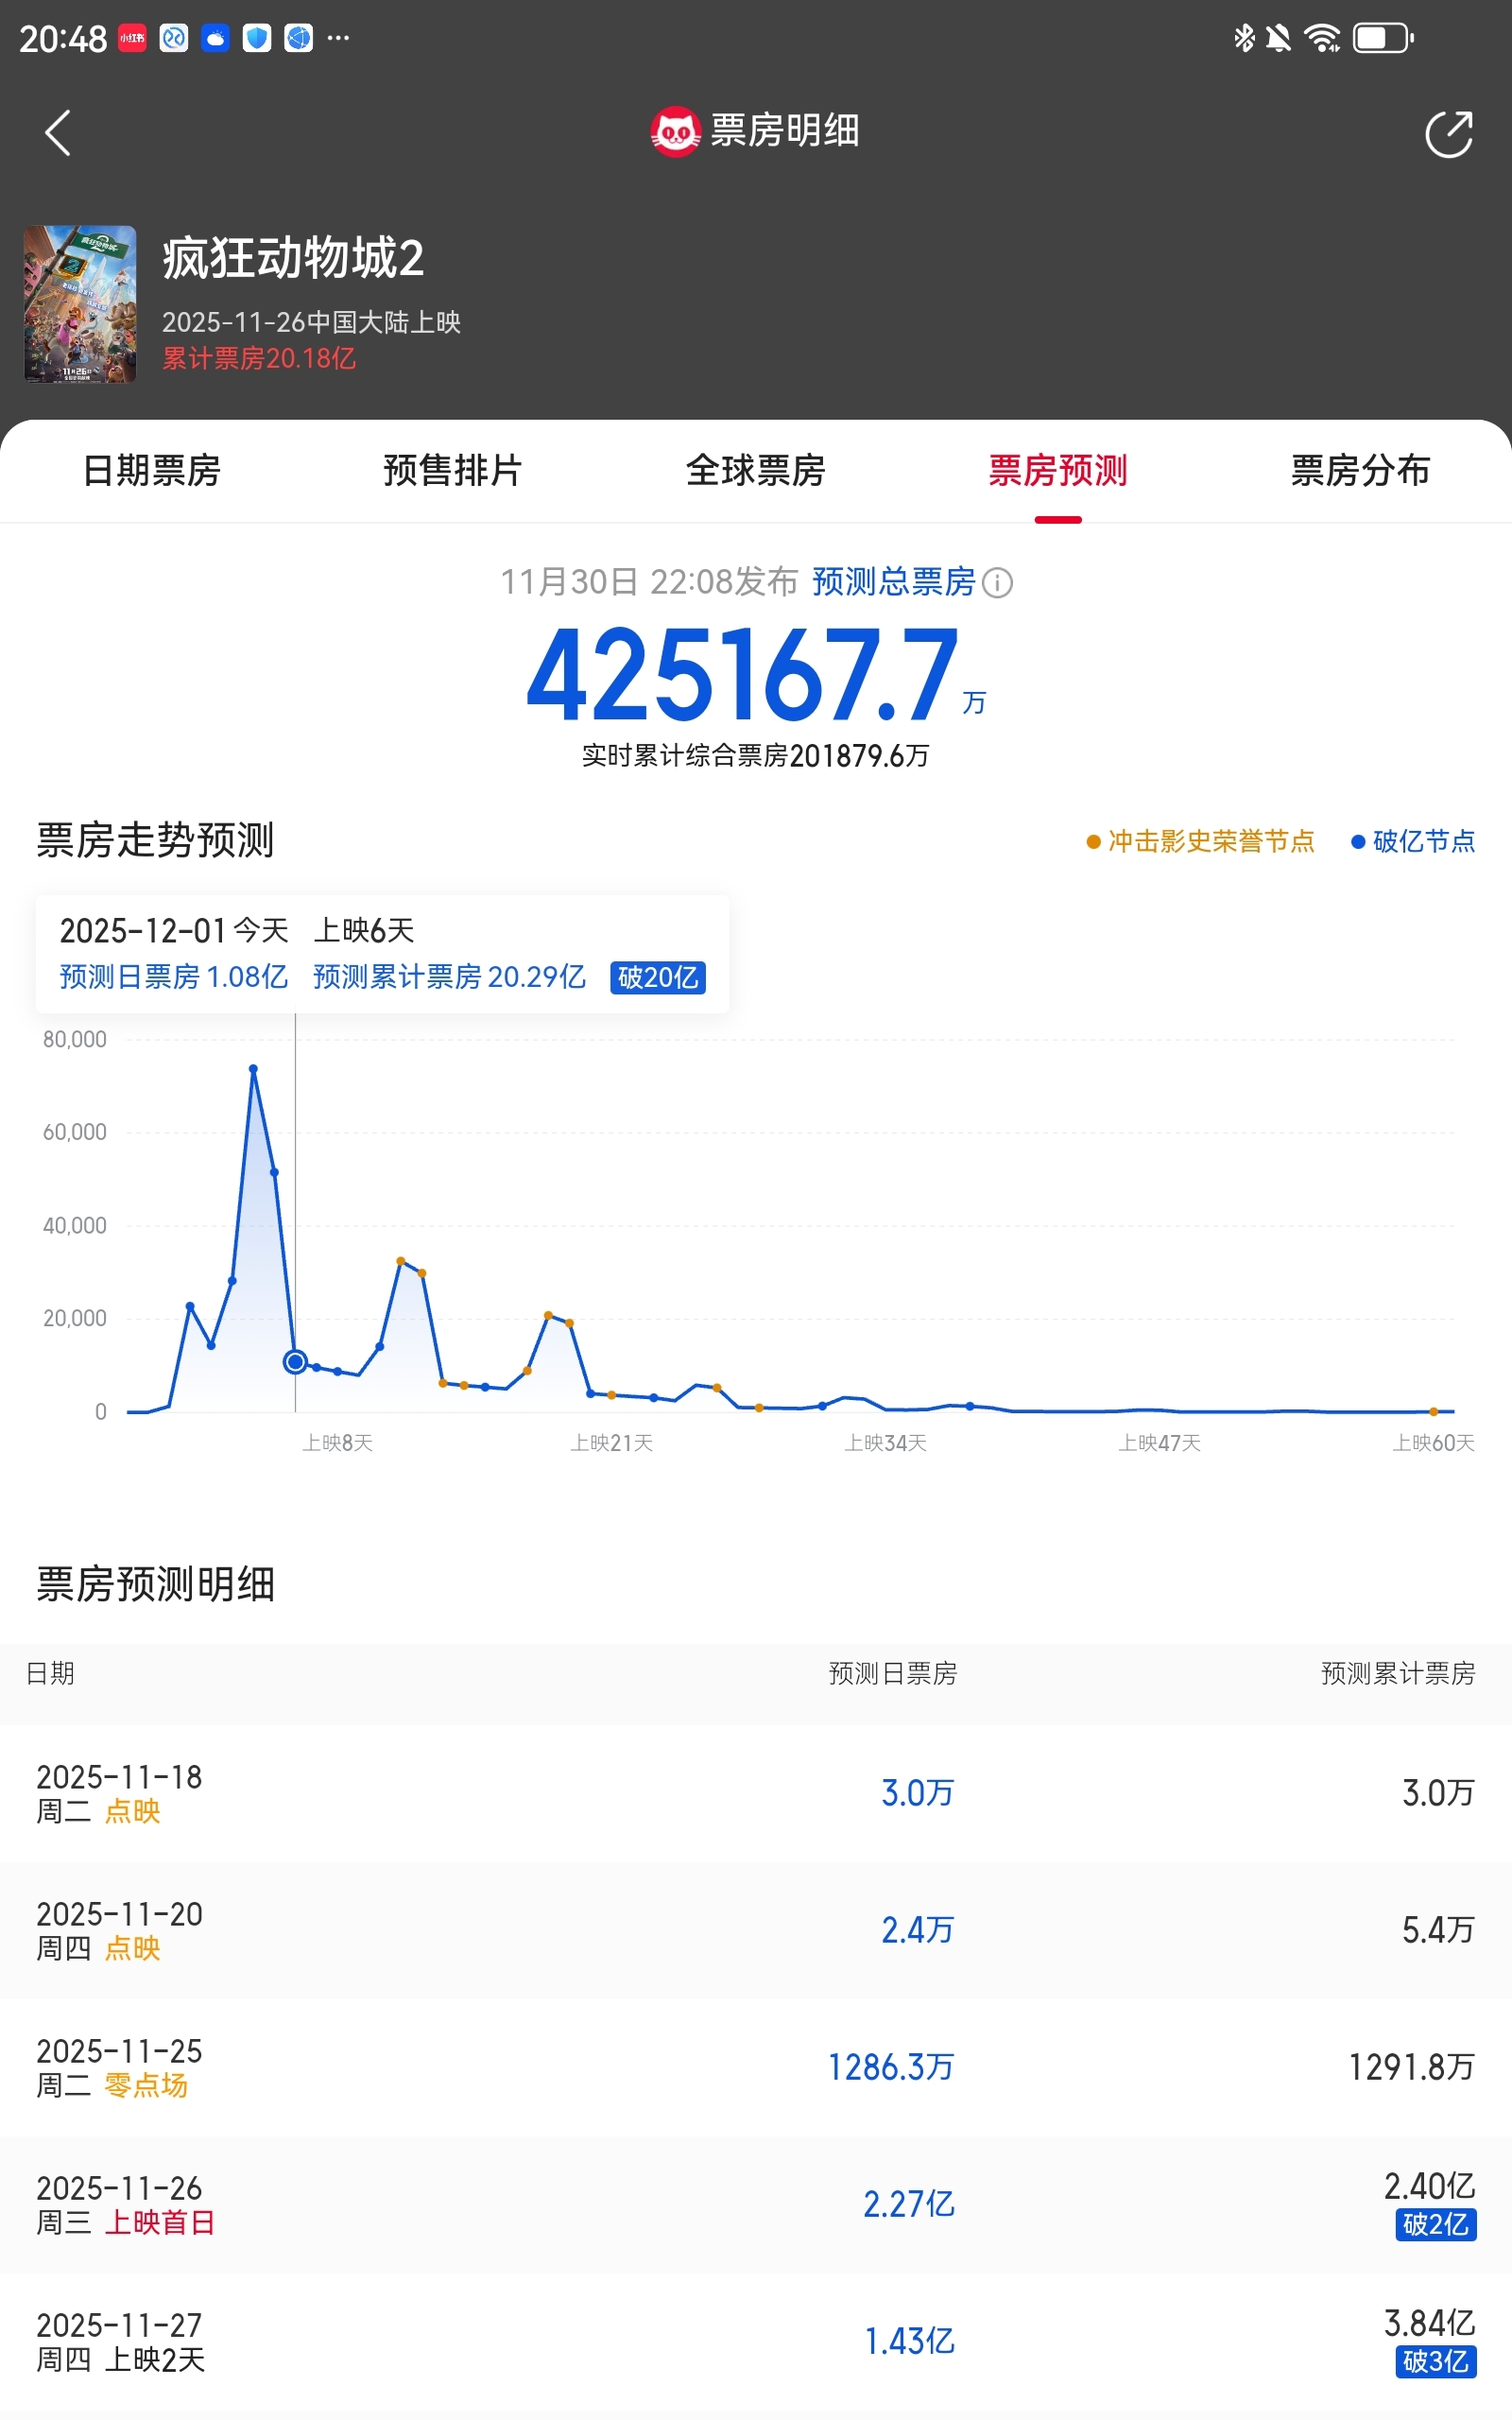The image size is (1512, 2420).
Task: Switch to the 预售排片 tab
Action: 453,470
